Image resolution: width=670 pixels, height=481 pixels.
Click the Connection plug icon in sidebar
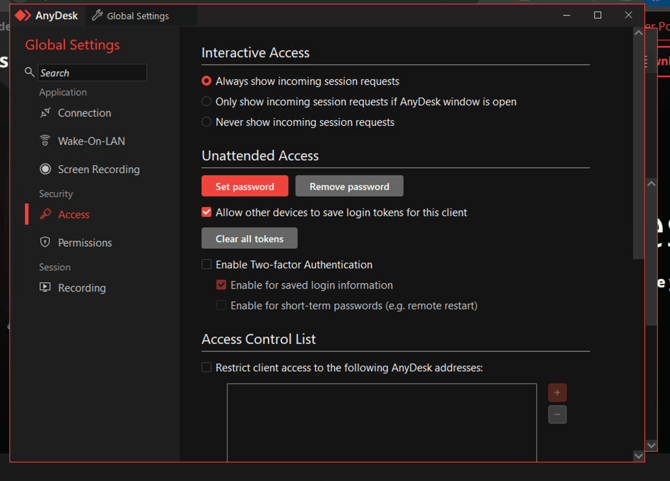tap(45, 113)
